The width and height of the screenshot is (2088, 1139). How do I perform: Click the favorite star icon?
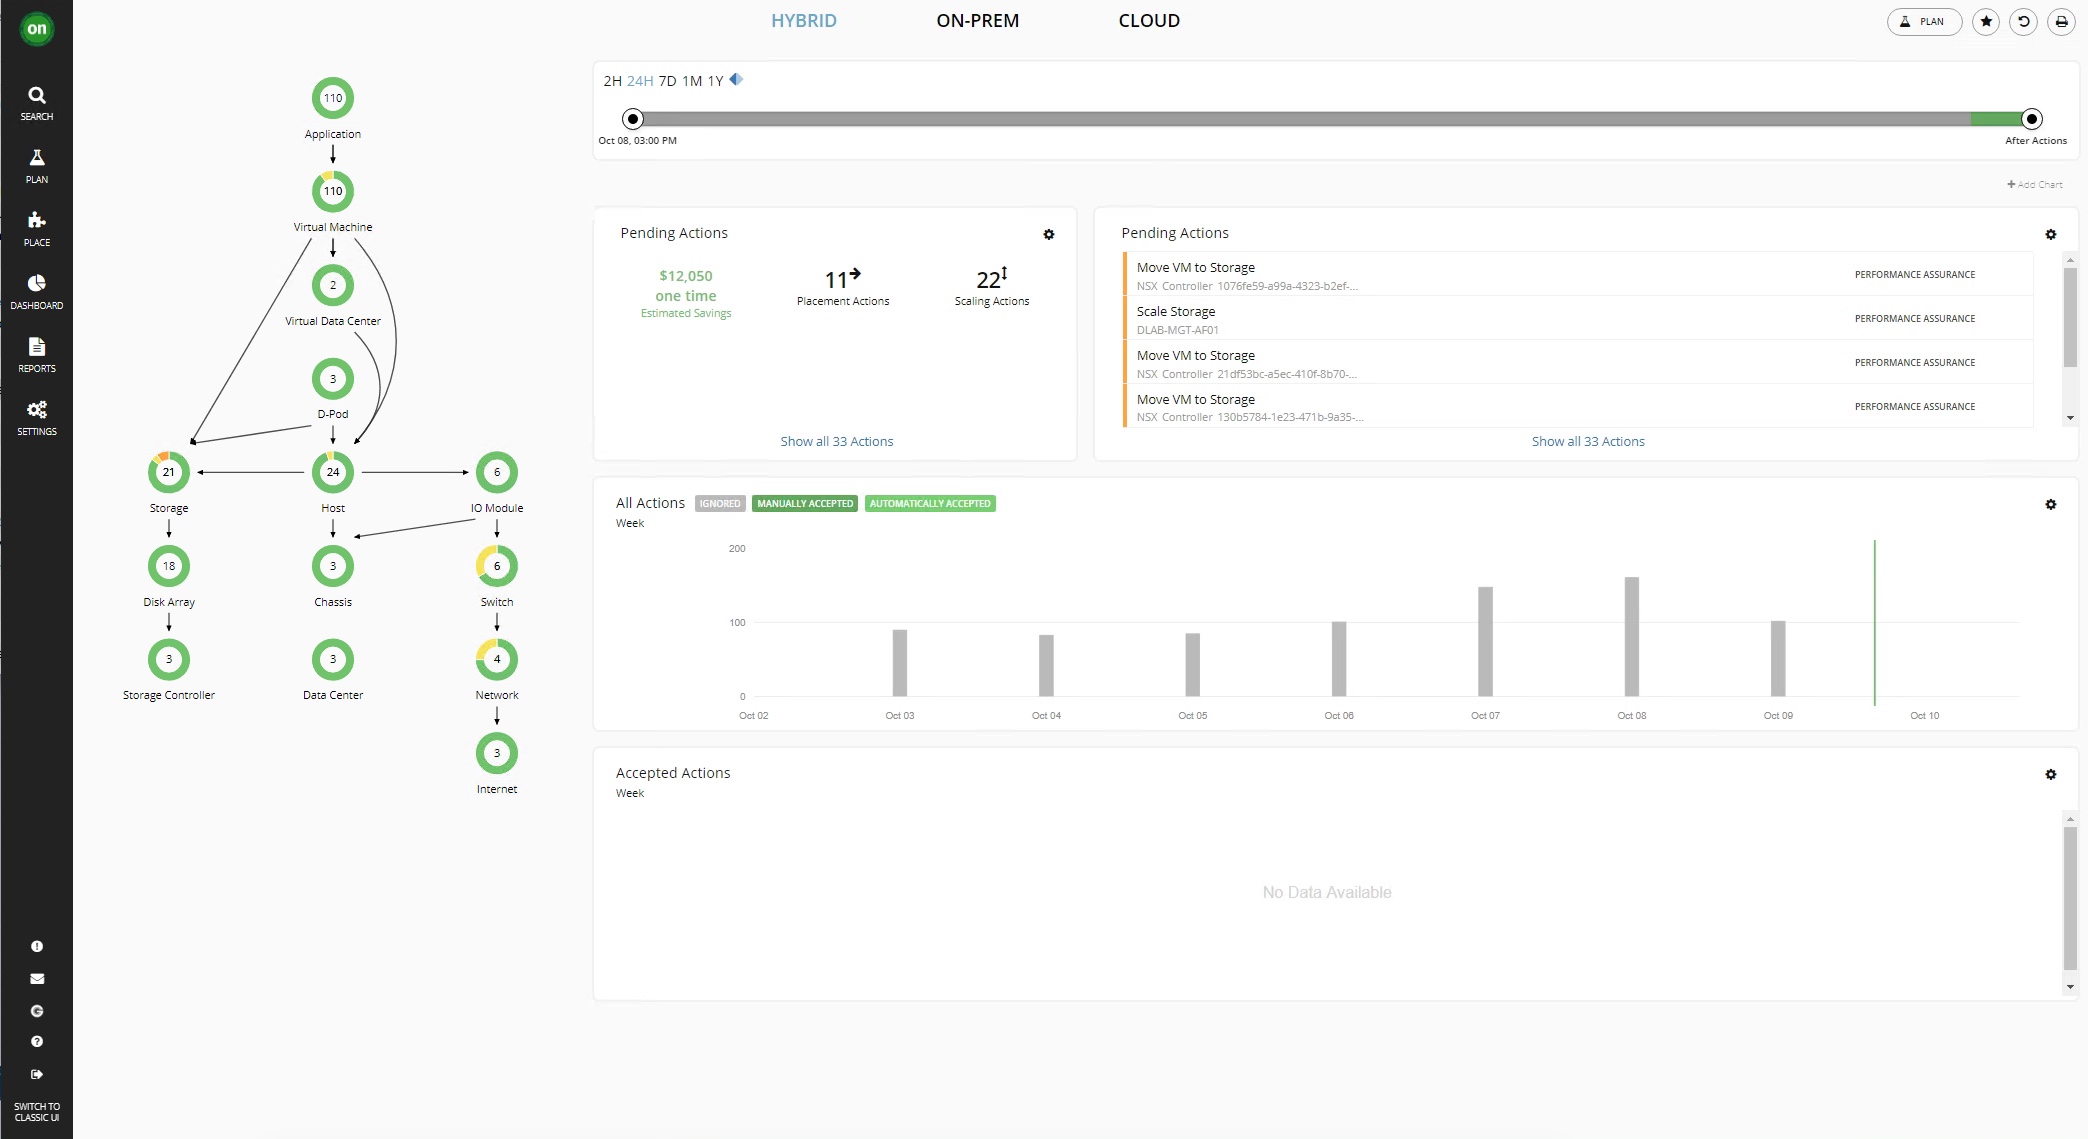[x=1986, y=21]
